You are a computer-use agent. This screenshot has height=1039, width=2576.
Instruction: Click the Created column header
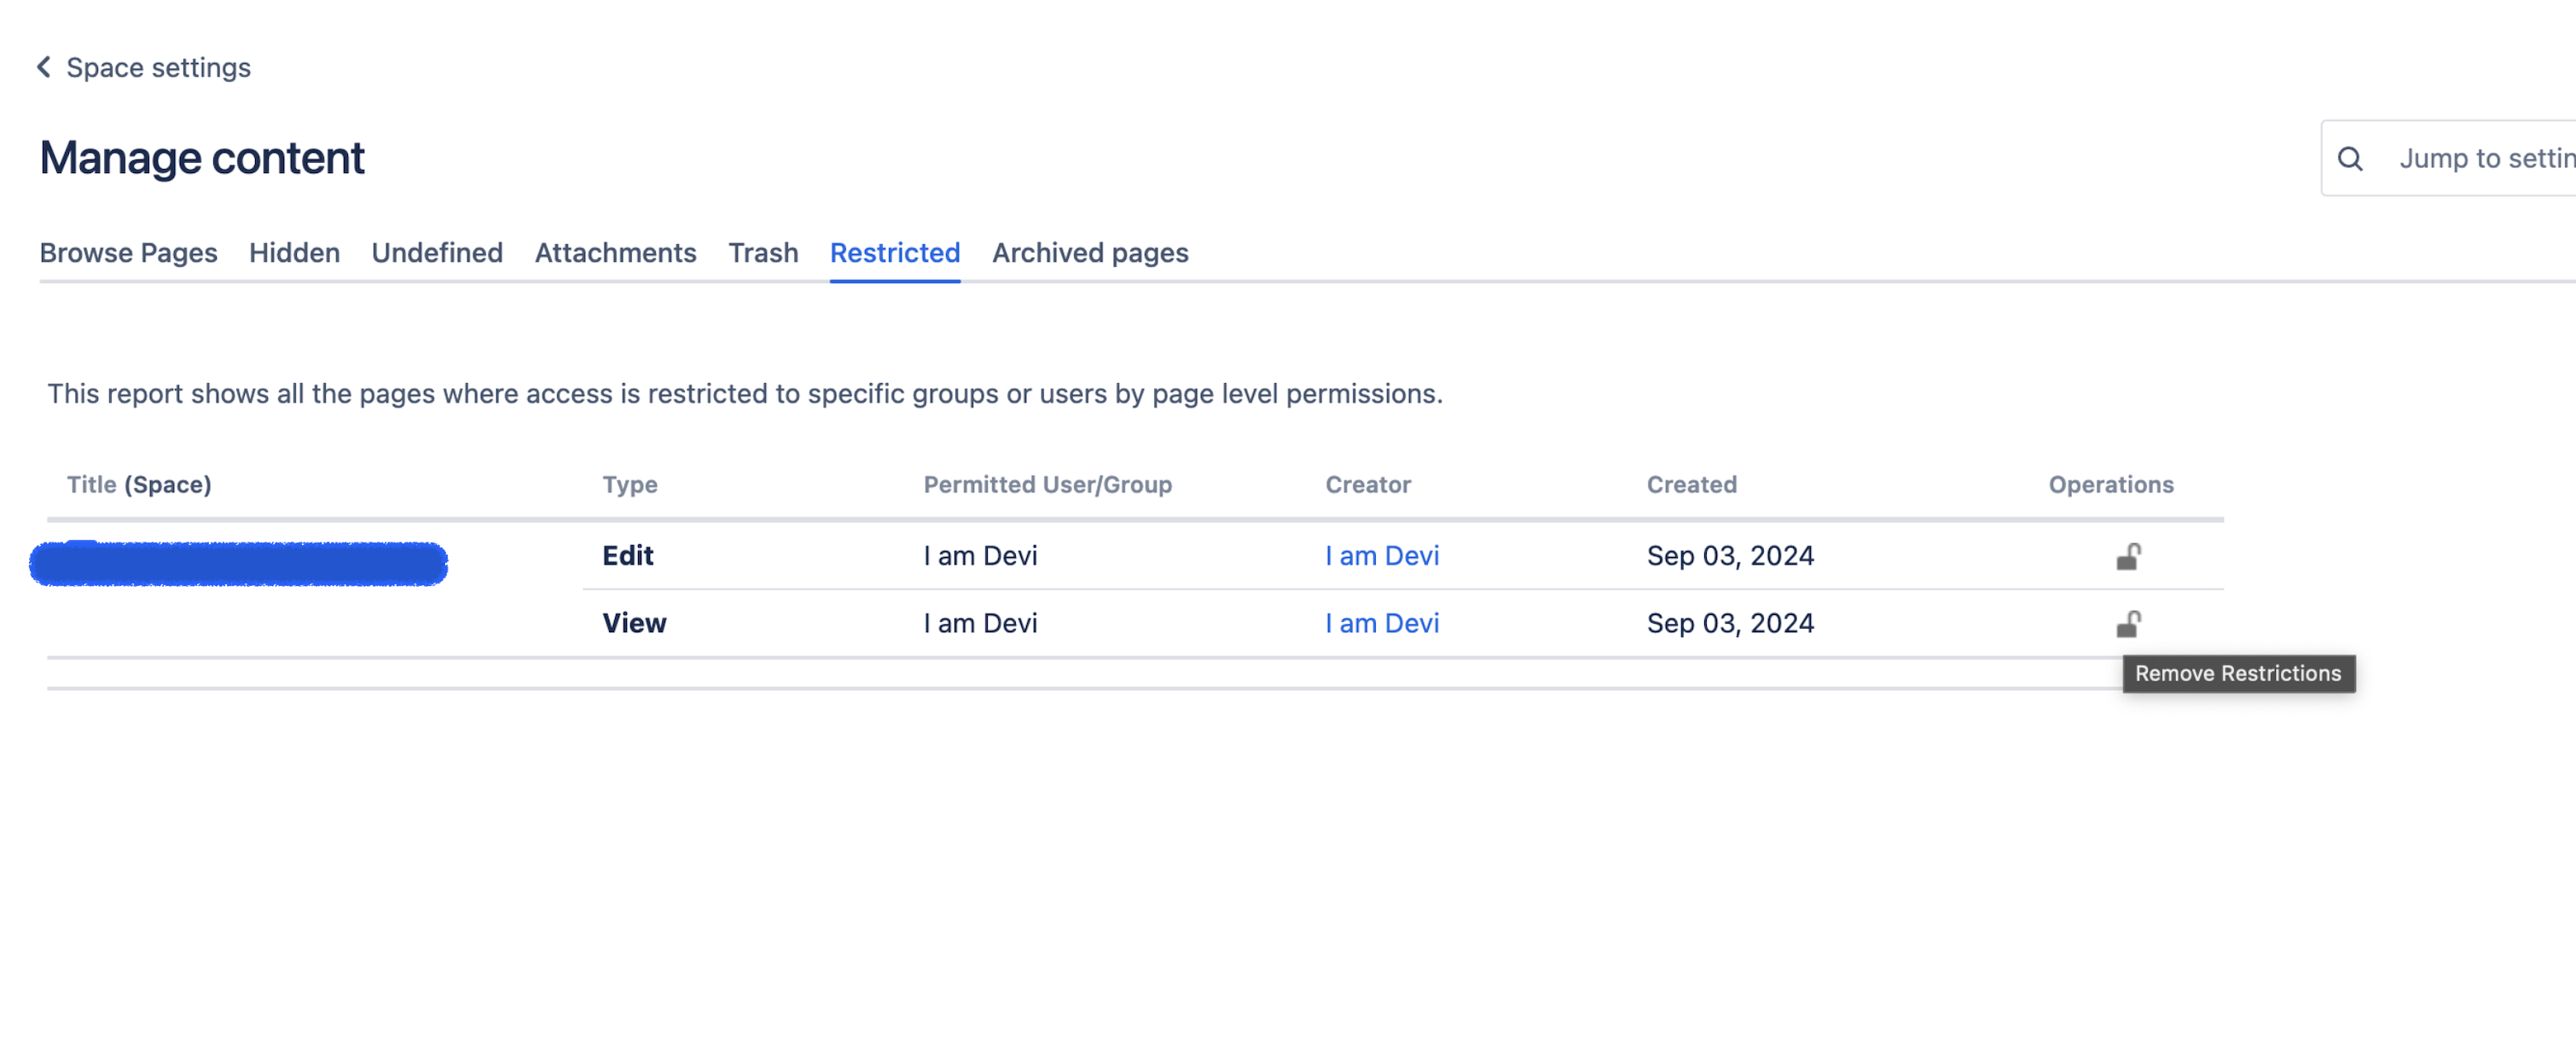pyautogui.click(x=1691, y=484)
